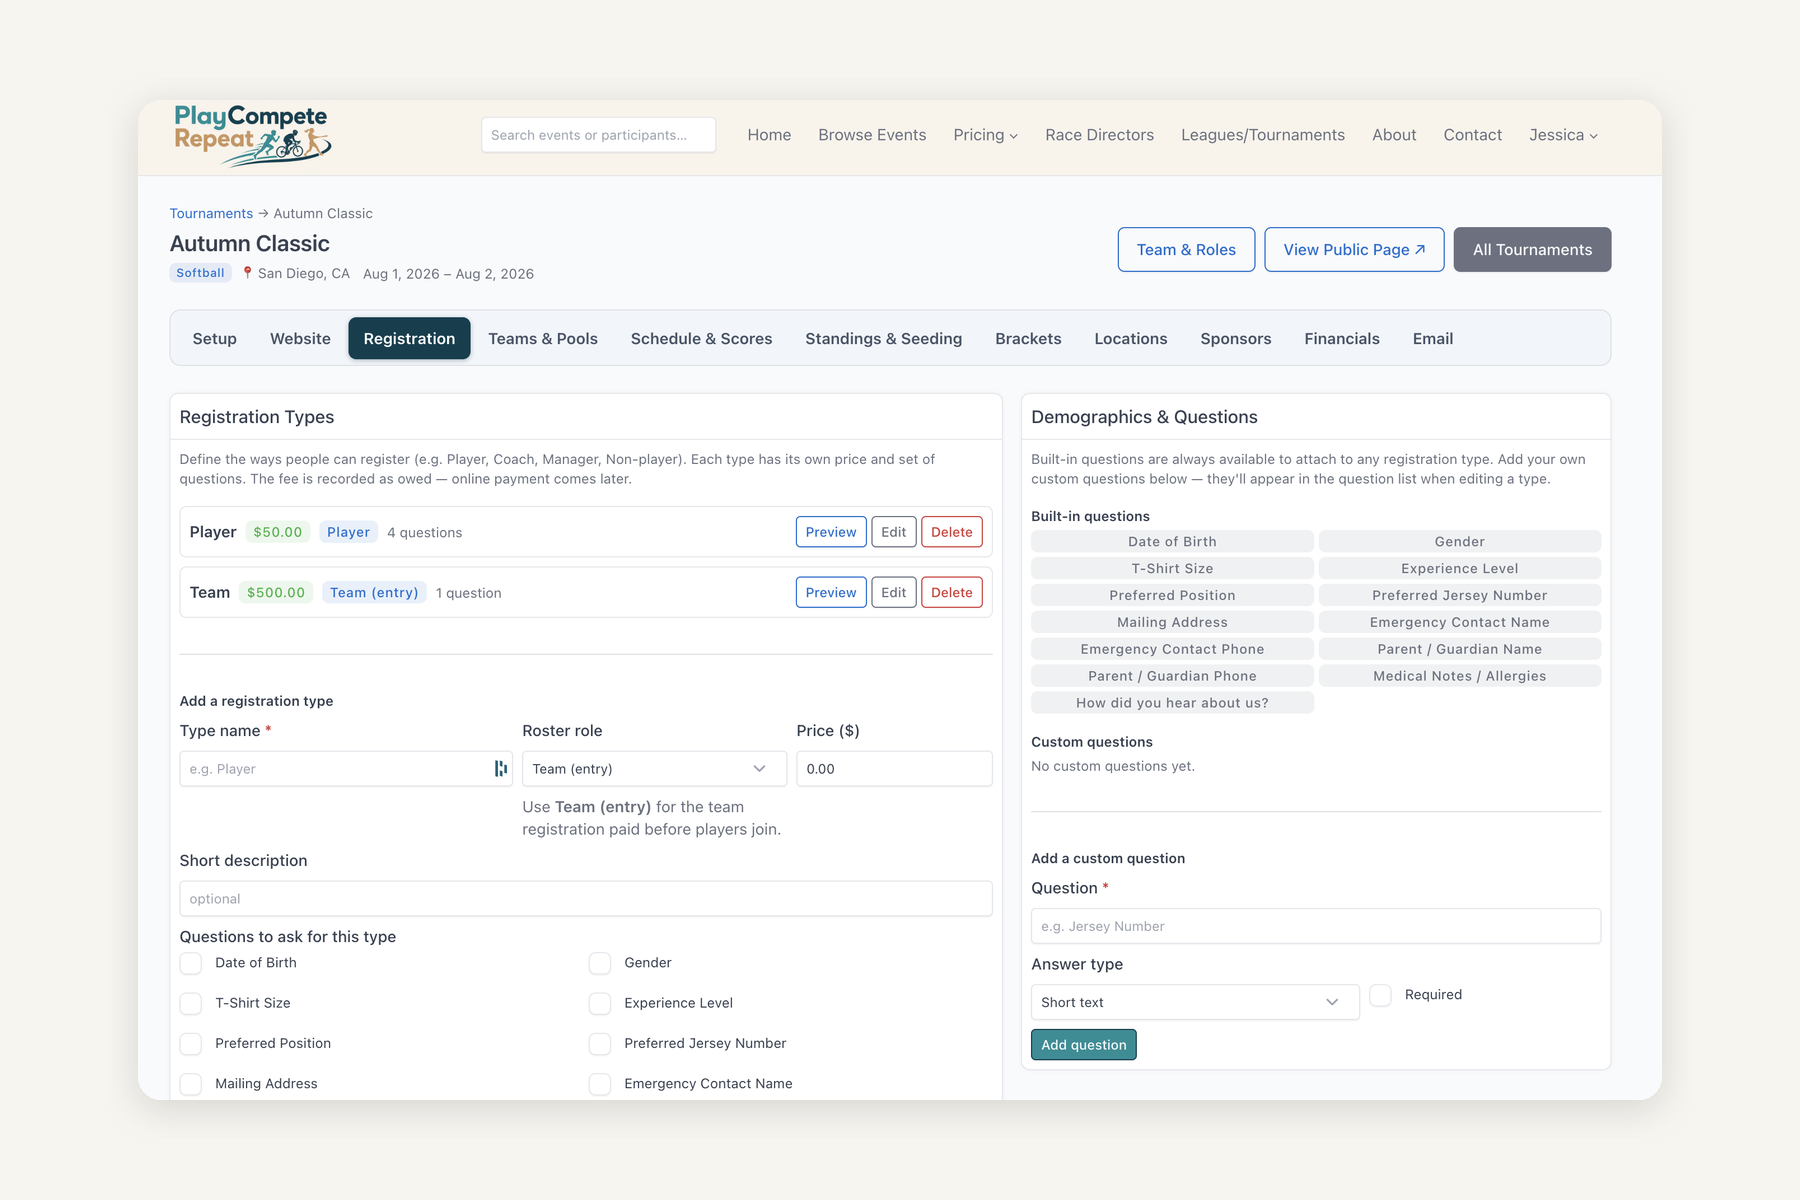Open the Locations tab
Image resolution: width=1800 pixels, height=1200 pixels.
pyautogui.click(x=1131, y=339)
